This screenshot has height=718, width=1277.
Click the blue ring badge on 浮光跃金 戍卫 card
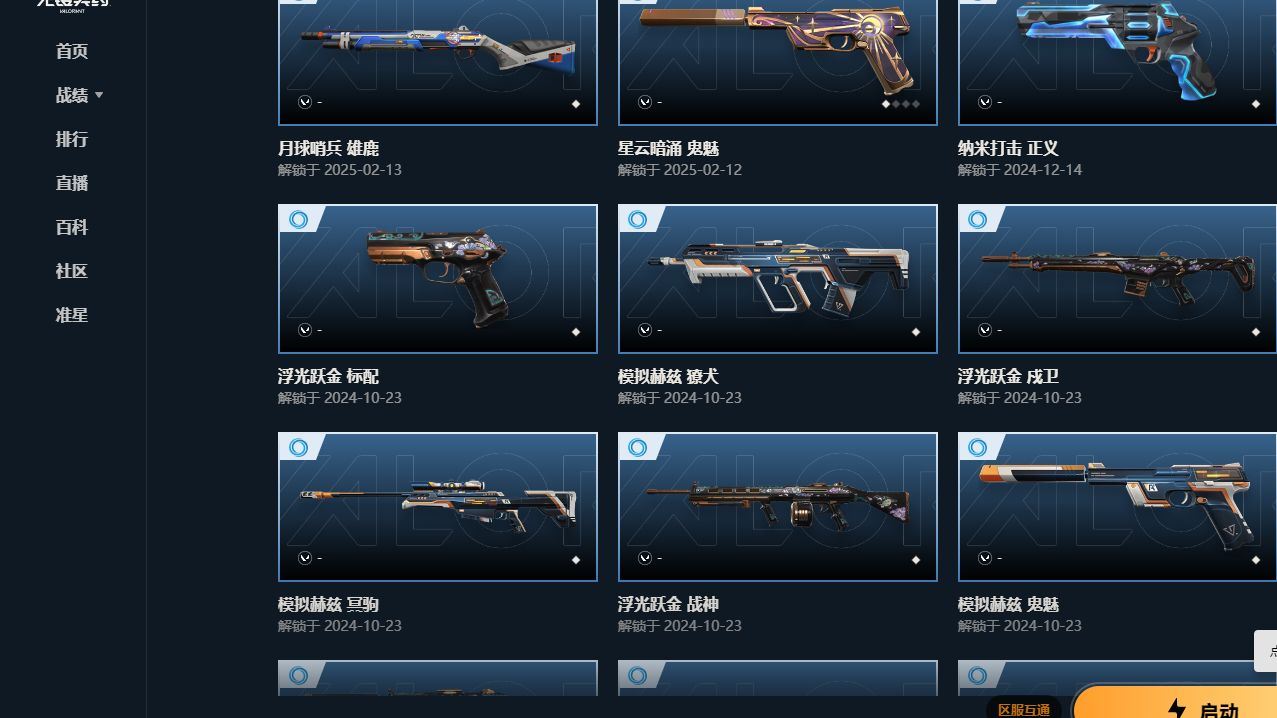pyautogui.click(x=978, y=219)
